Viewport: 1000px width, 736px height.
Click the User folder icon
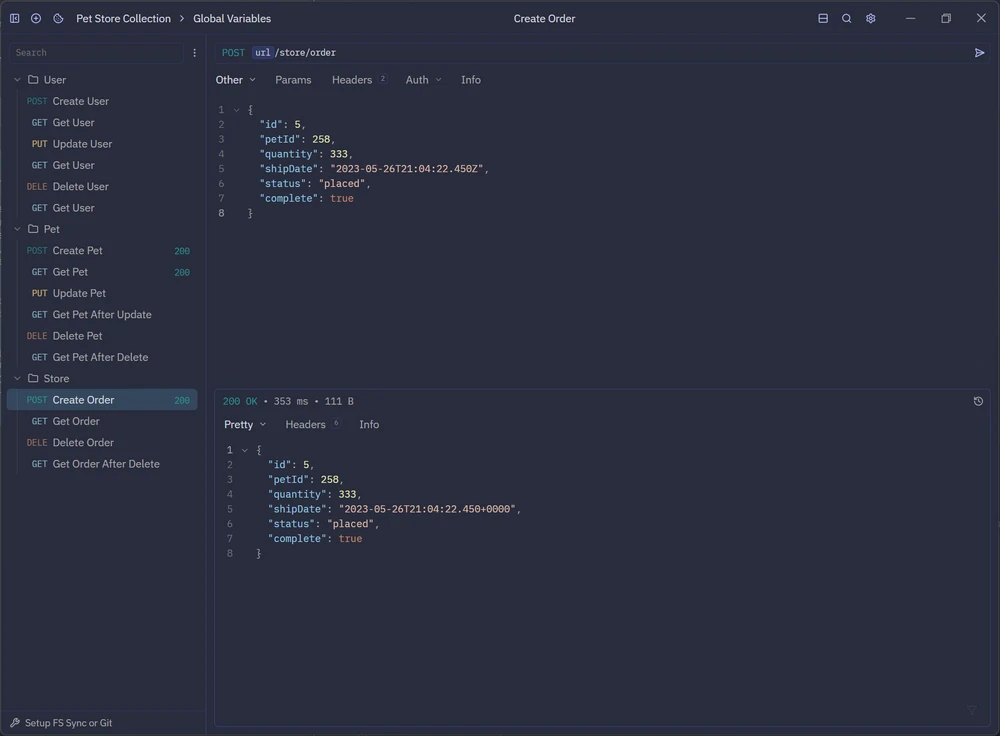tap(33, 80)
